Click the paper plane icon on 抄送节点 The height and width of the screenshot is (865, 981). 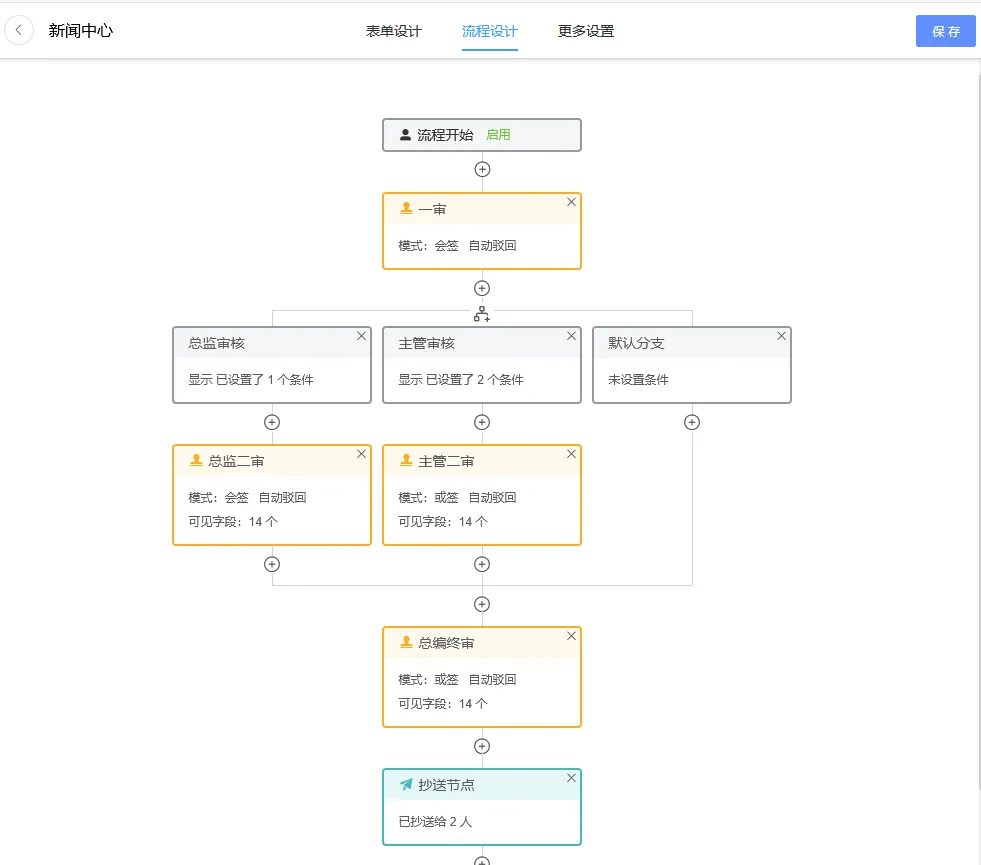click(404, 784)
